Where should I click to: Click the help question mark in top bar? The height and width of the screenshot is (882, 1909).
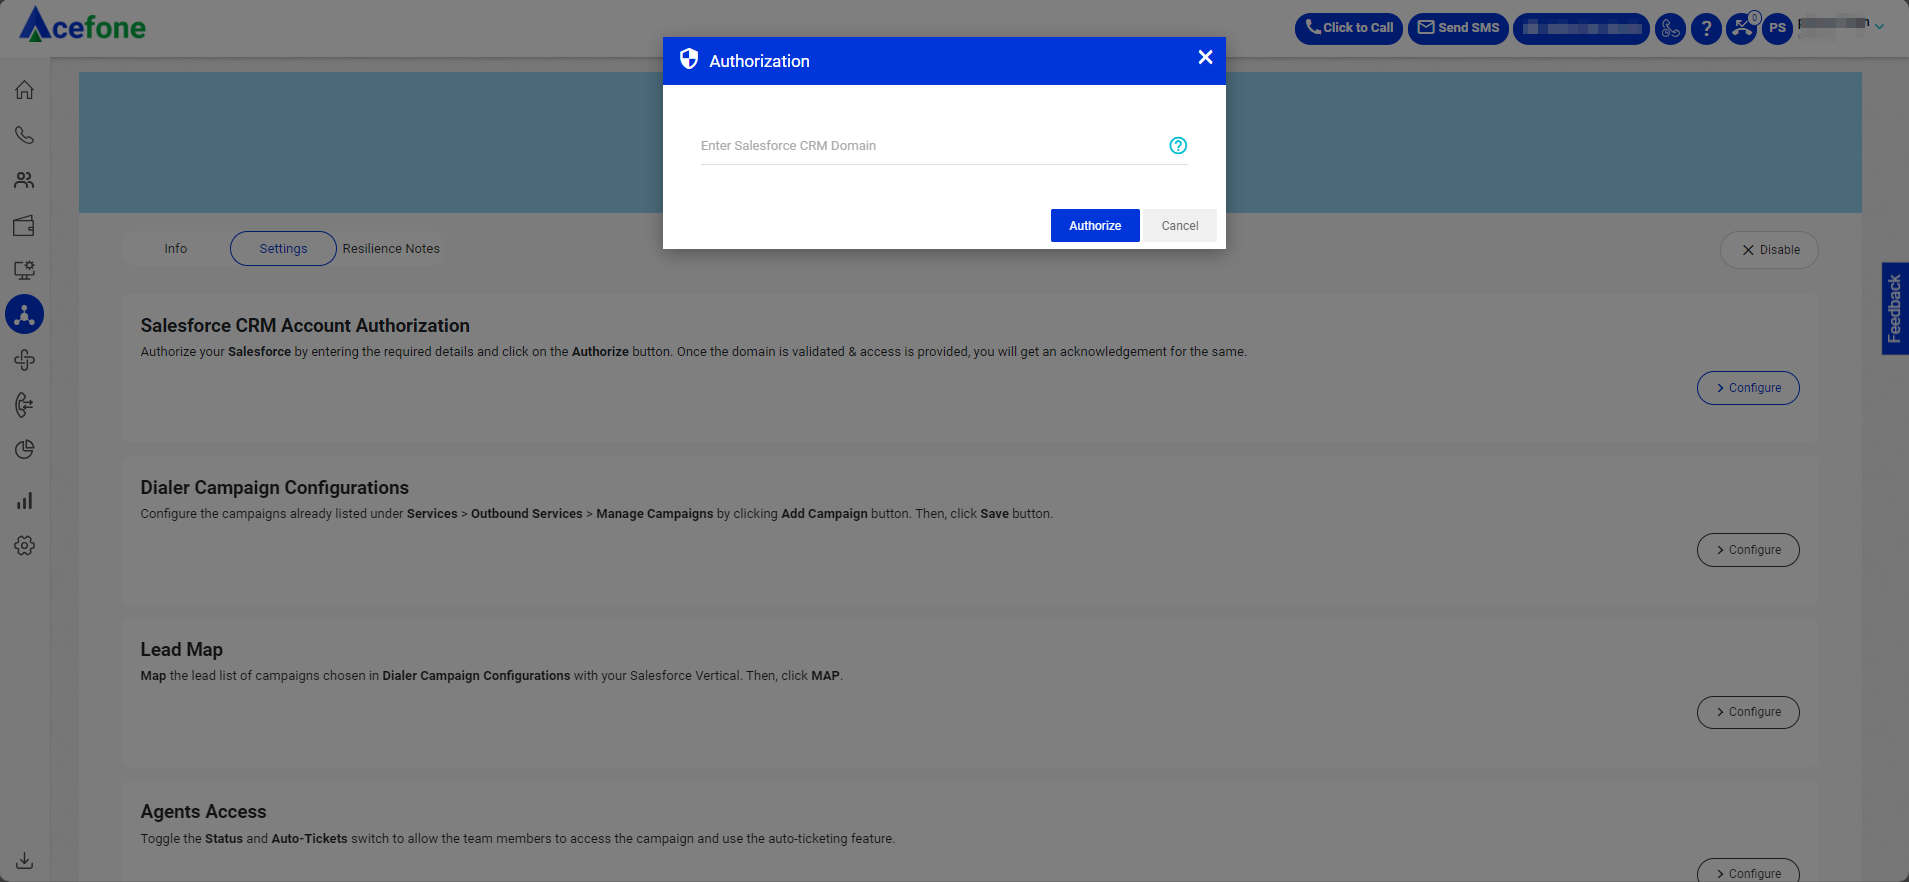pyautogui.click(x=1706, y=29)
